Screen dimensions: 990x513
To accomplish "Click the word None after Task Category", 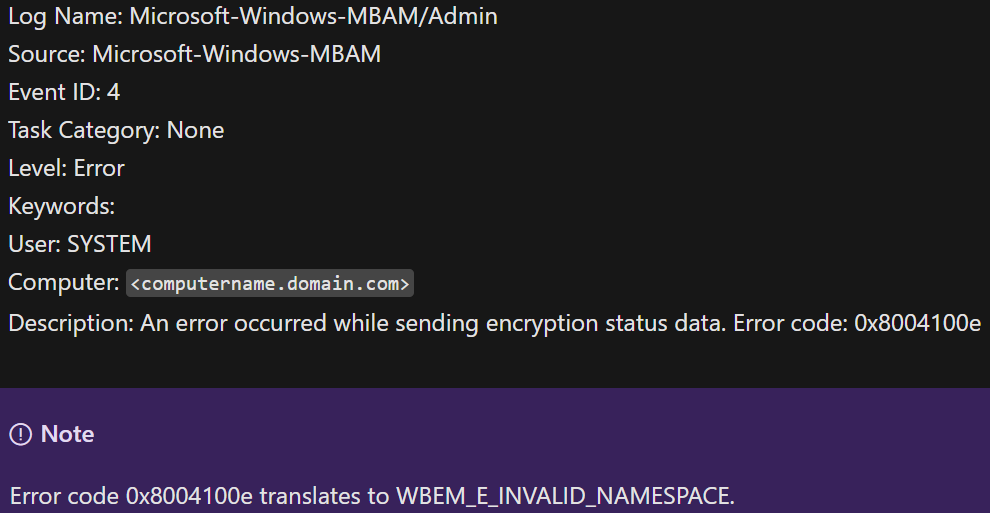I will coord(195,130).
